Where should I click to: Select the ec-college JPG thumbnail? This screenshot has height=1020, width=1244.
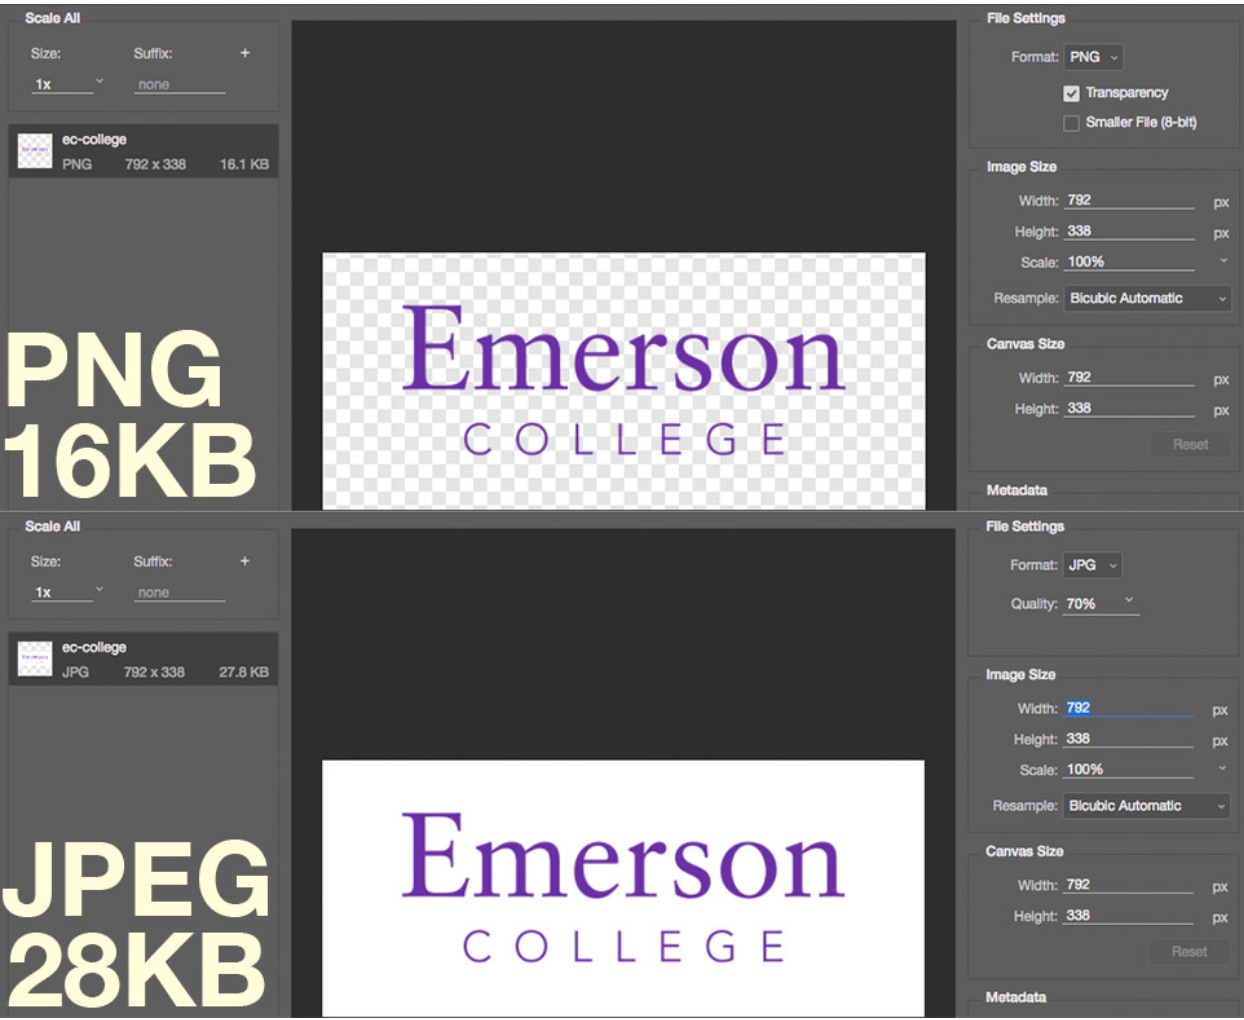pos(35,660)
